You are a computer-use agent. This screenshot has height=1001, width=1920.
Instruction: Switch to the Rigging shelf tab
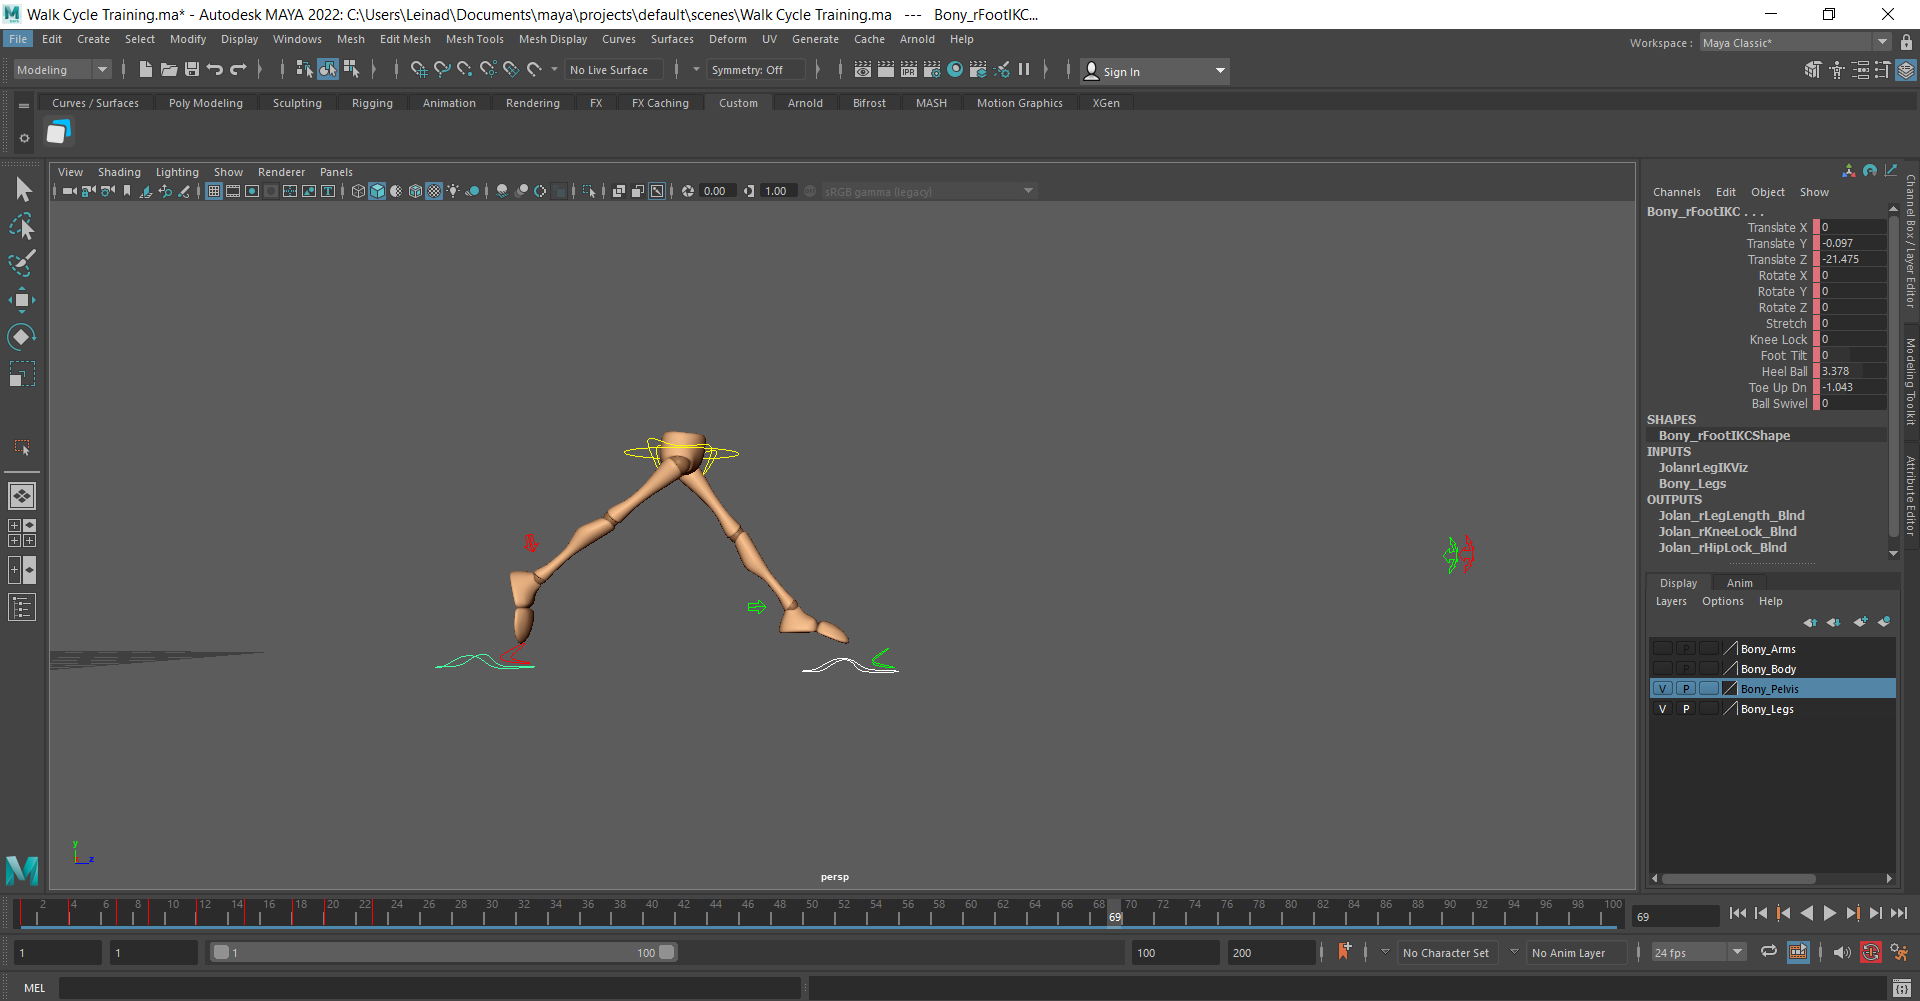(372, 102)
